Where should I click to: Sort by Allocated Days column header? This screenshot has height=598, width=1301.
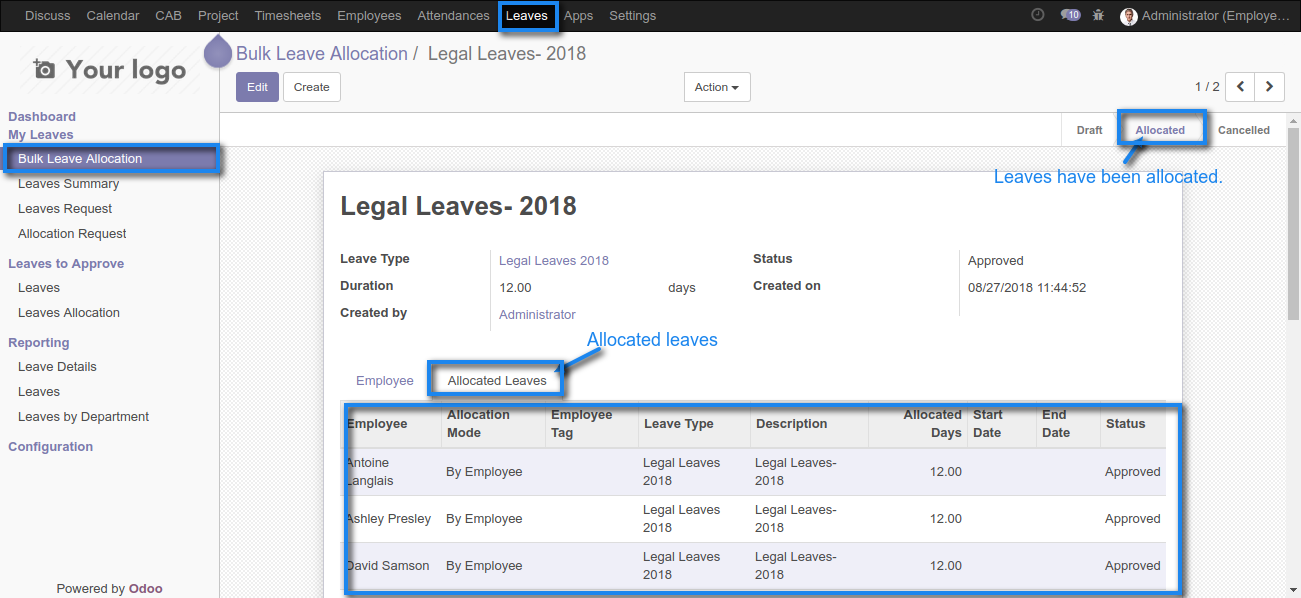pyautogui.click(x=917, y=424)
